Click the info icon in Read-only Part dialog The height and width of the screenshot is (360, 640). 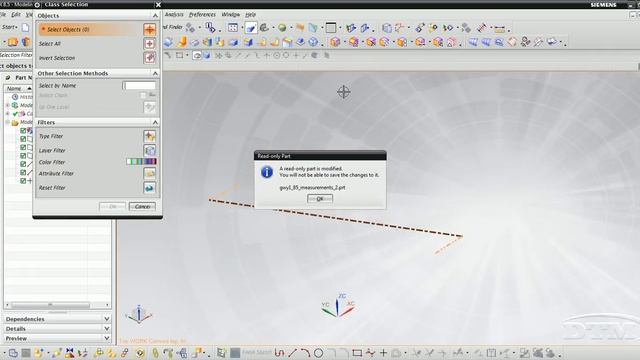(x=267, y=172)
